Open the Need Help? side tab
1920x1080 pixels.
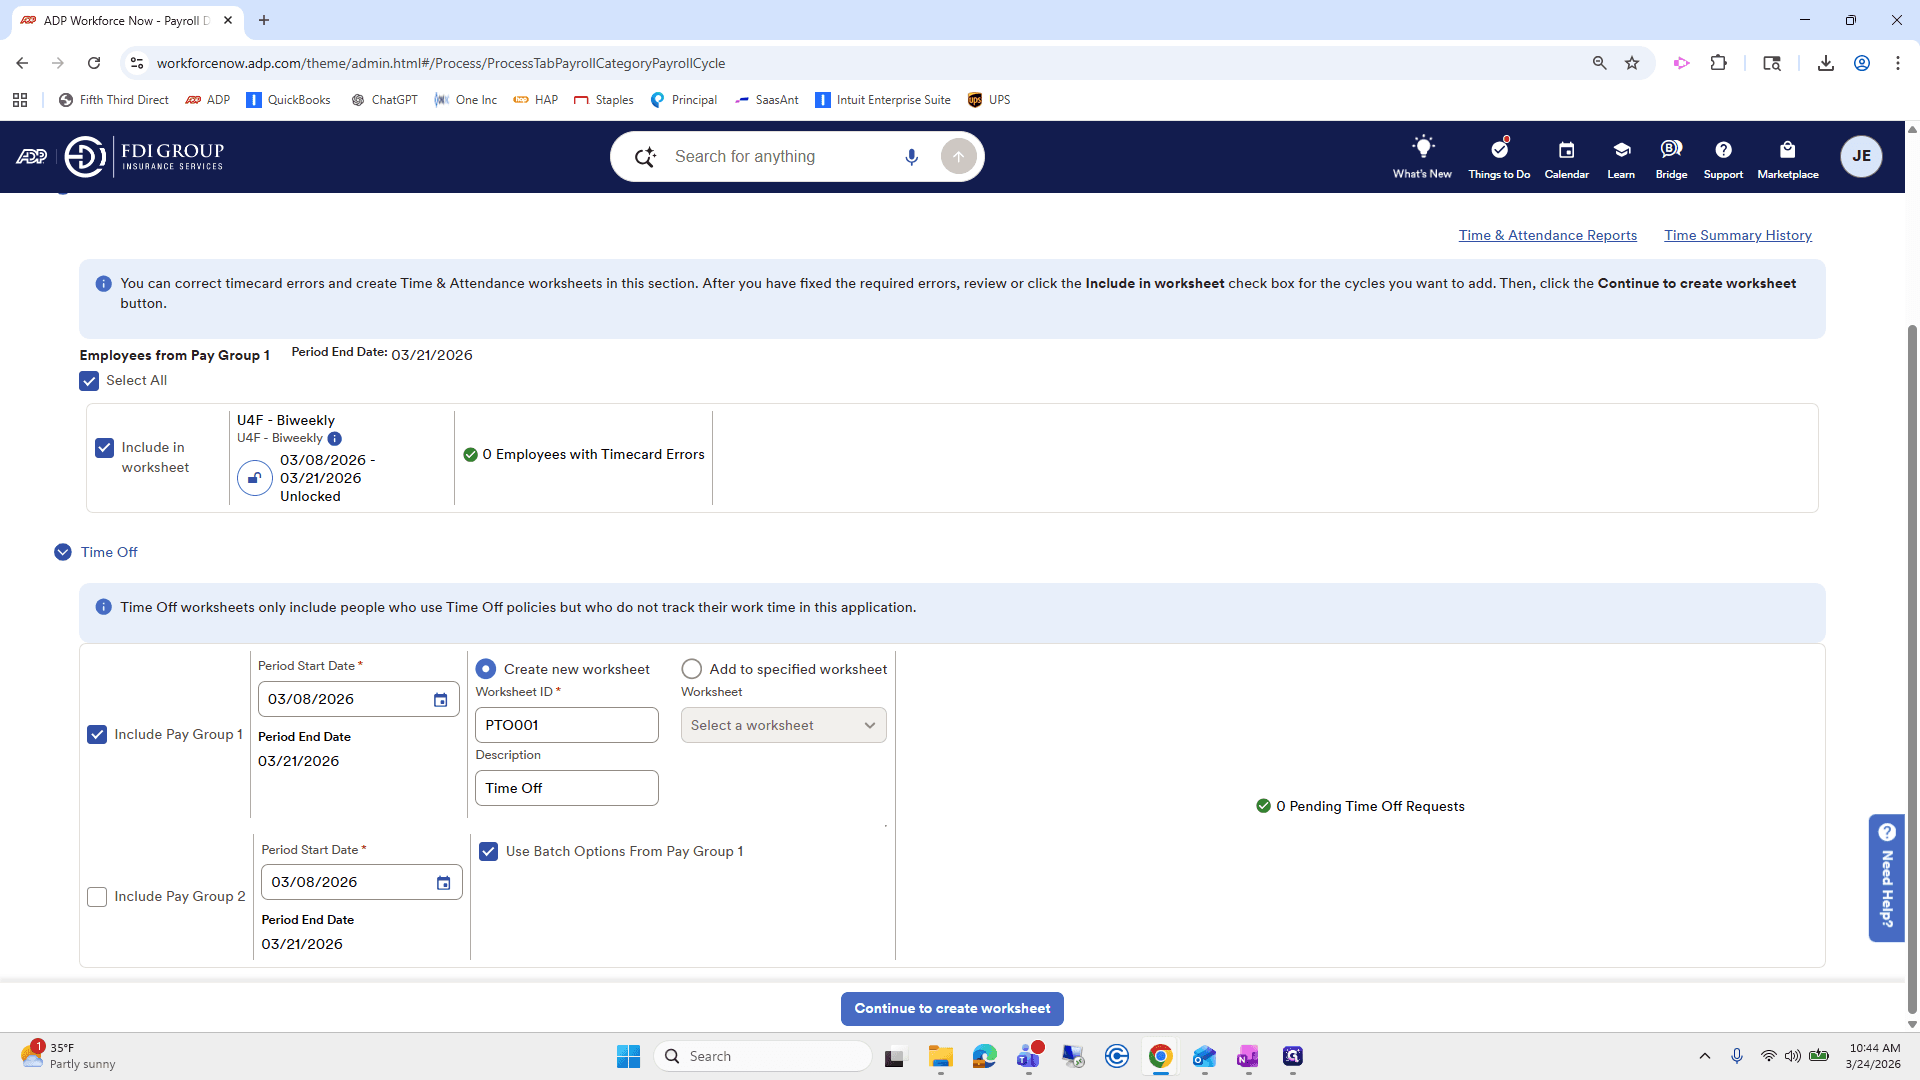point(1886,878)
